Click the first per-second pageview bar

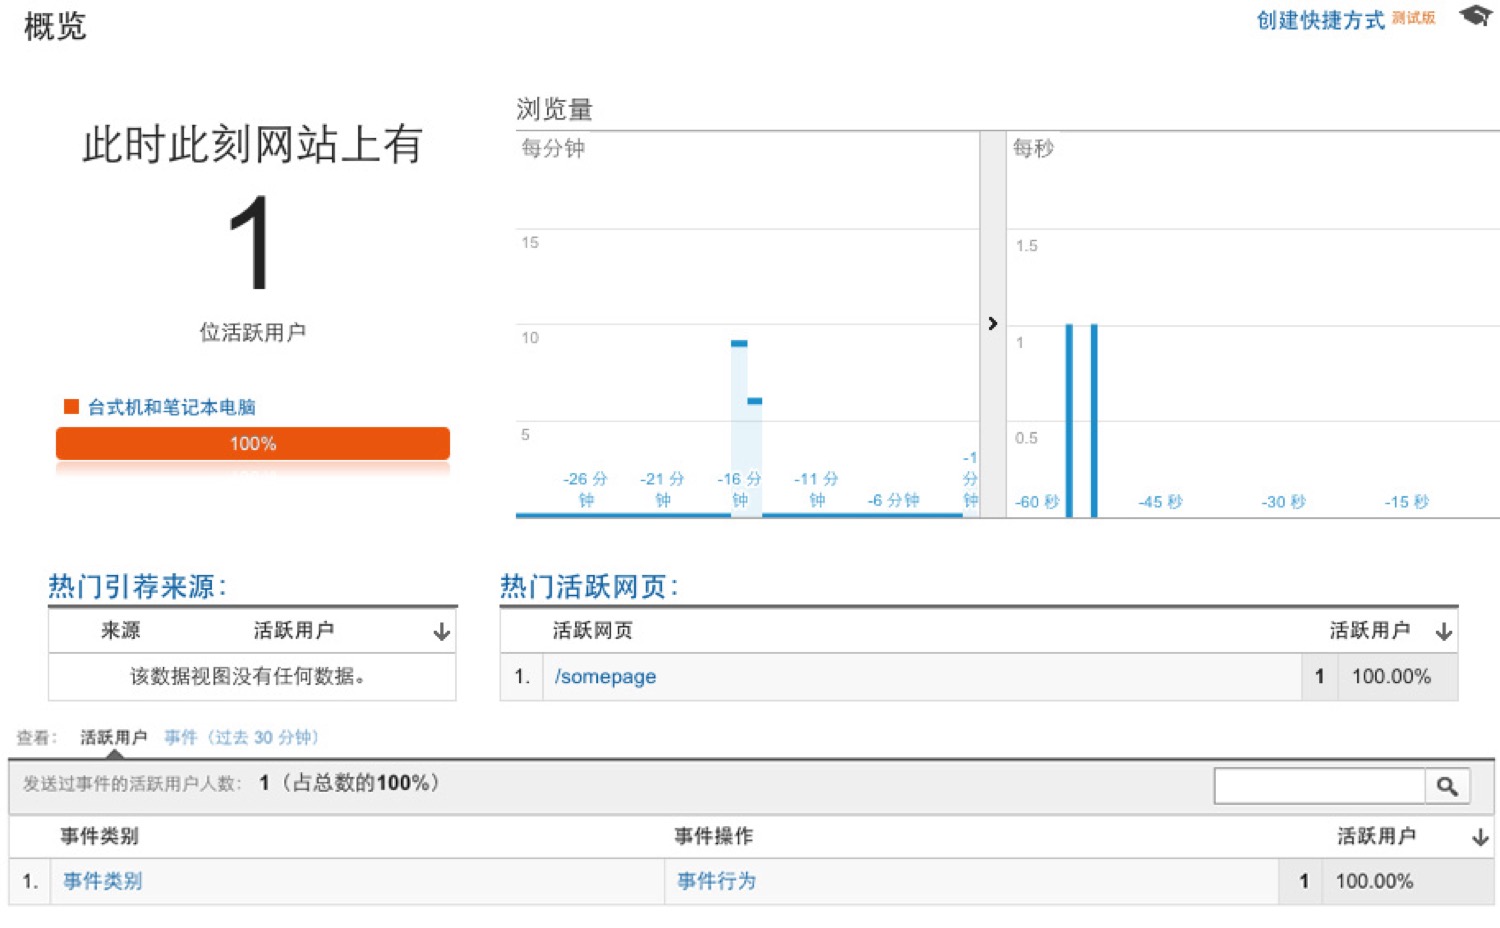1069,420
